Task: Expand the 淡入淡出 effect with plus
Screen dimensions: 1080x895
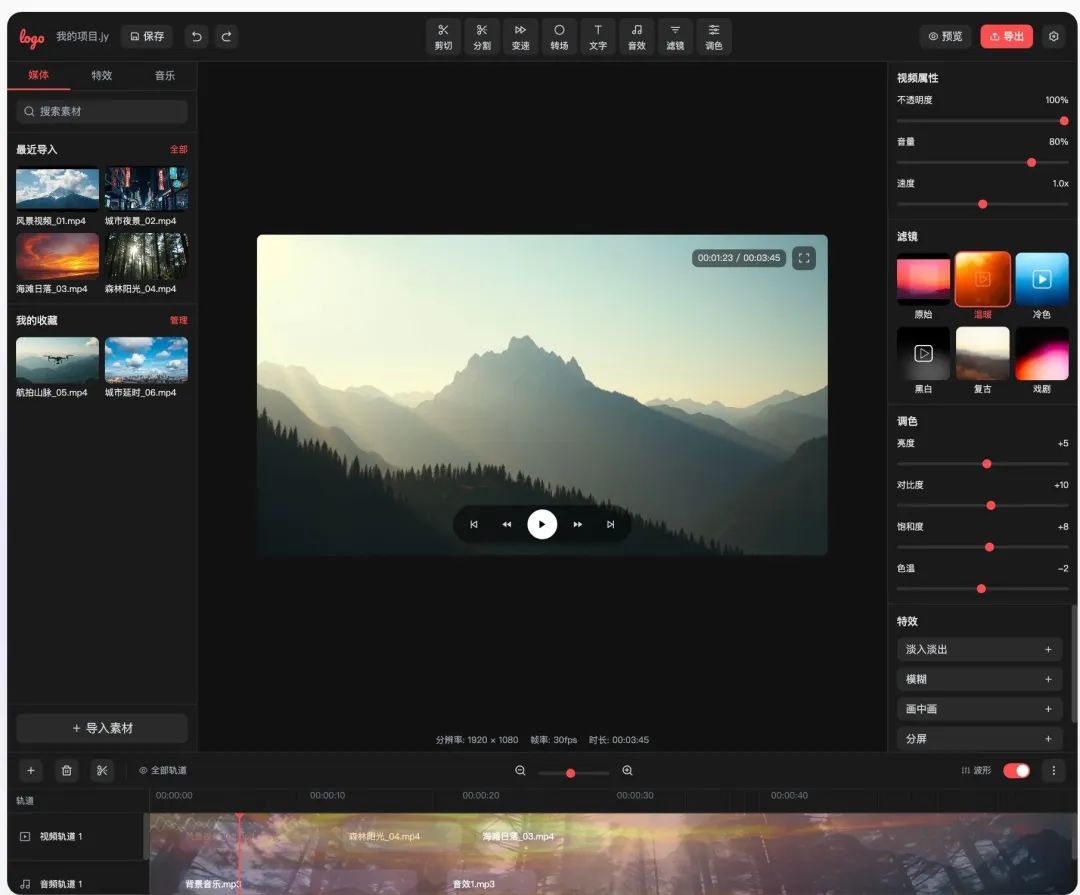Action: pos(1048,650)
